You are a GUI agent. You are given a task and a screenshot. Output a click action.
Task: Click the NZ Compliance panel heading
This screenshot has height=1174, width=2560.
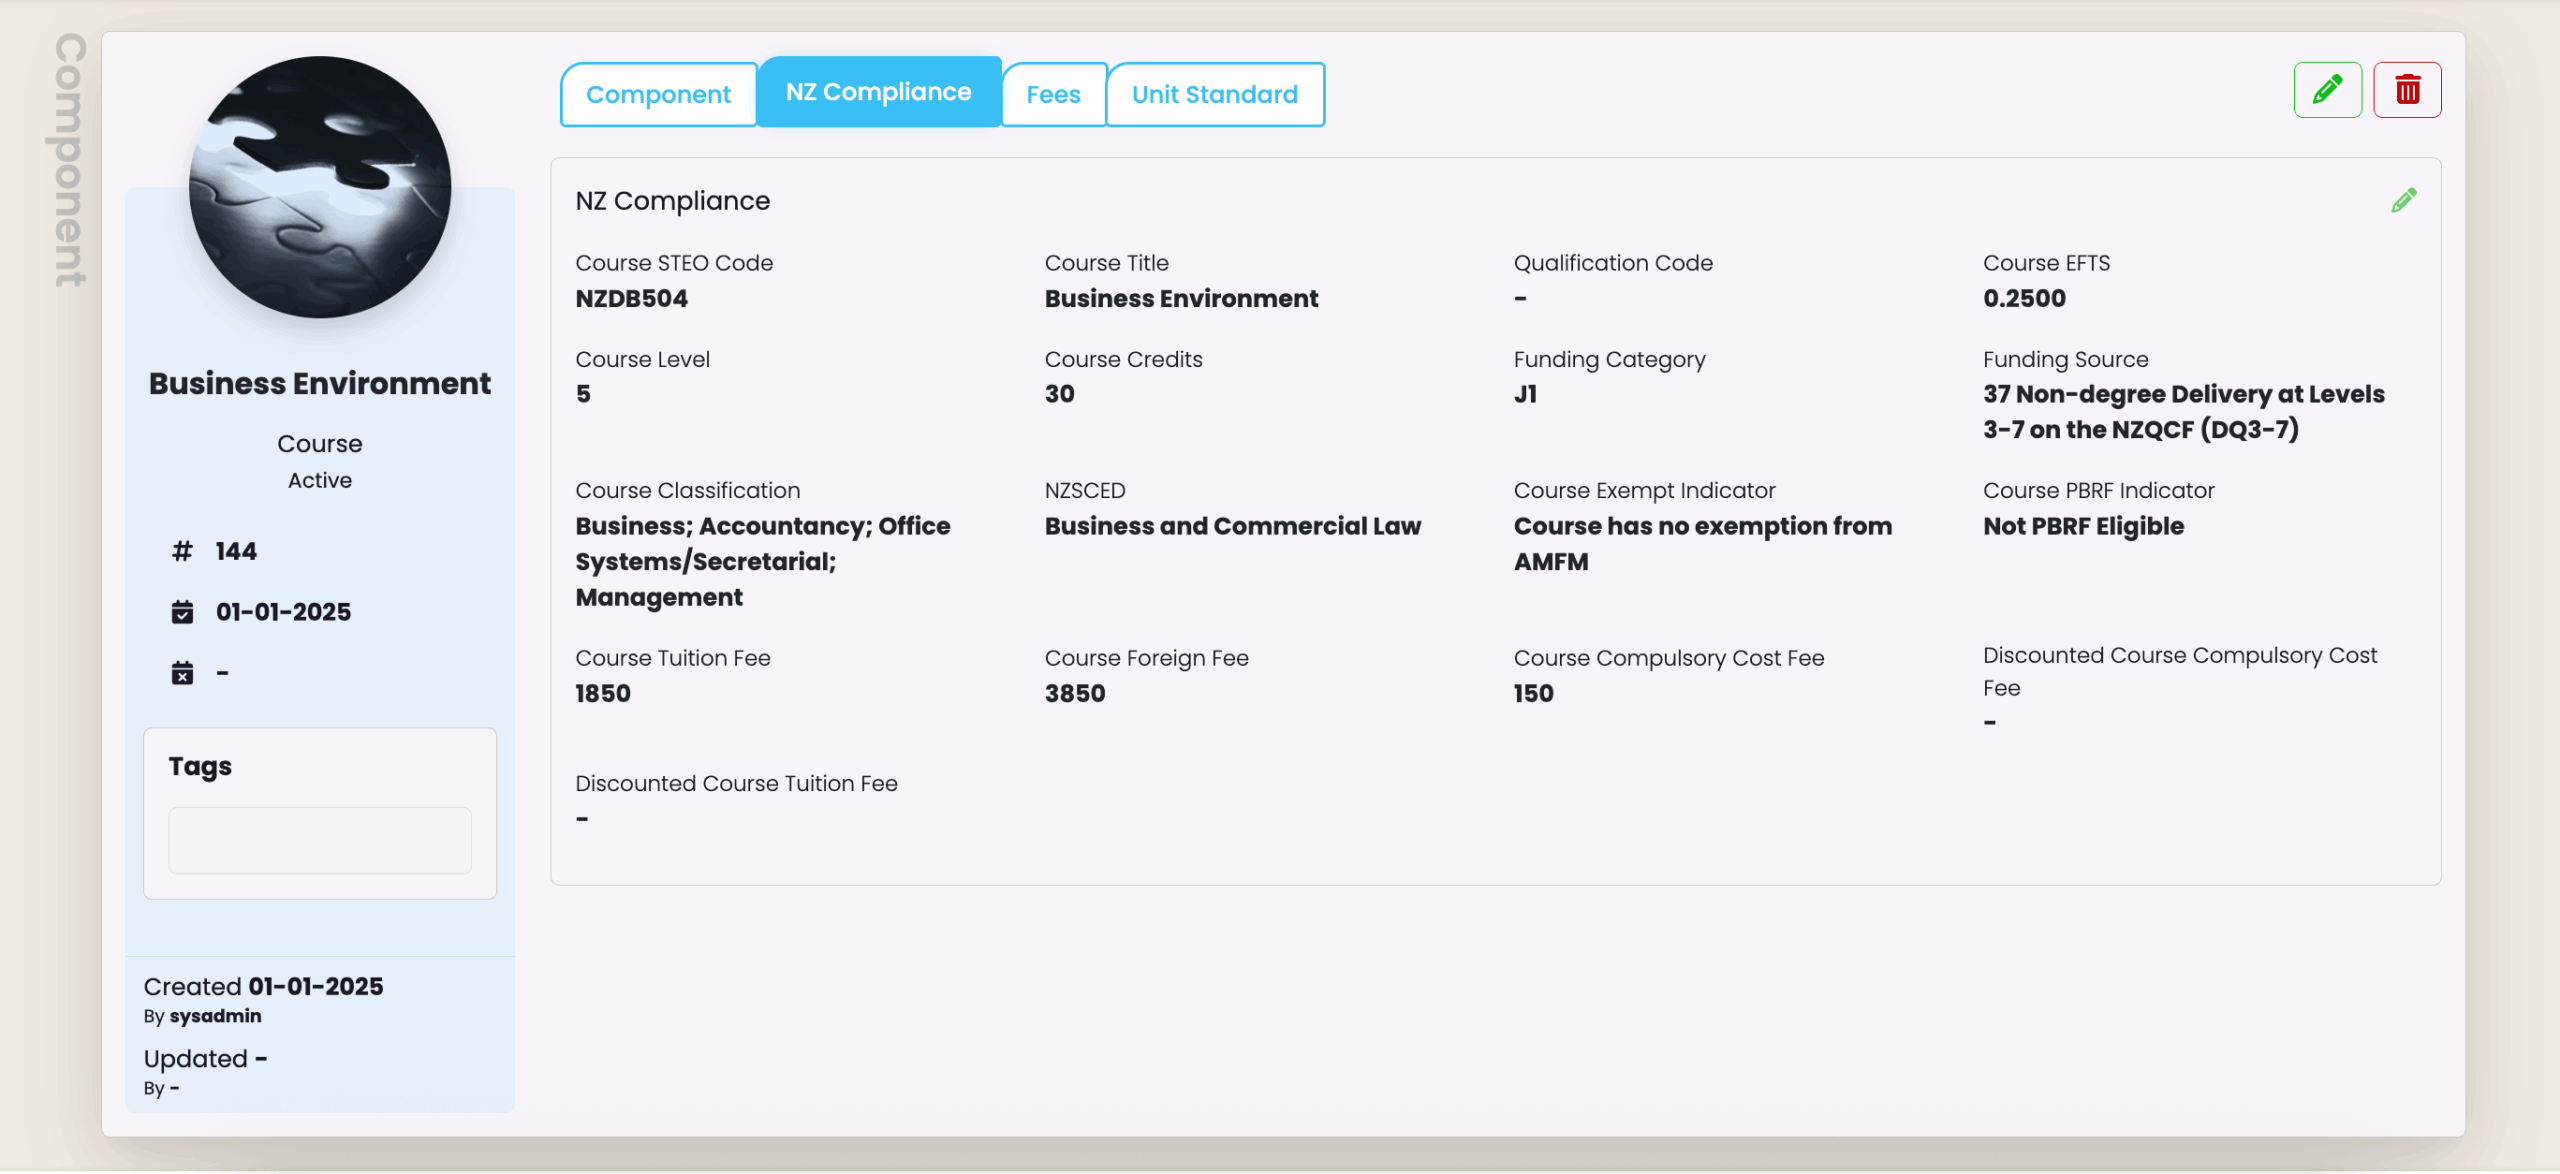[673, 201]
